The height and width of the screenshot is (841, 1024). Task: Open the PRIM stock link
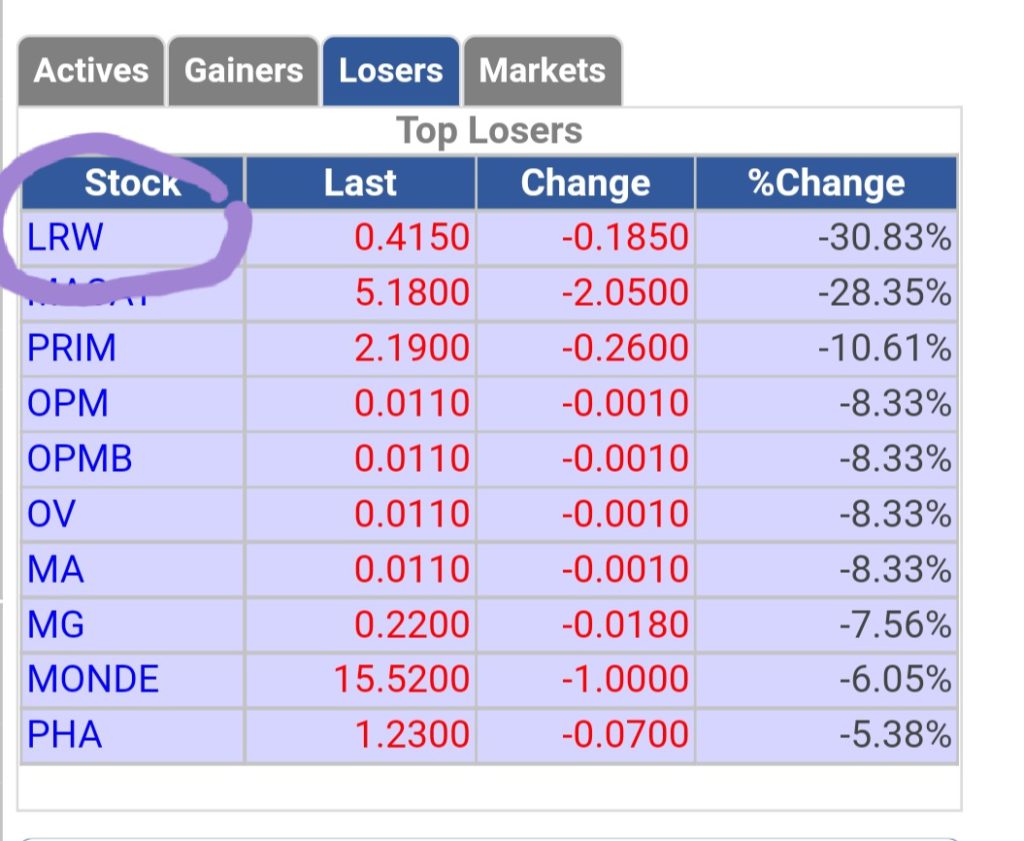tap(71, 347)
